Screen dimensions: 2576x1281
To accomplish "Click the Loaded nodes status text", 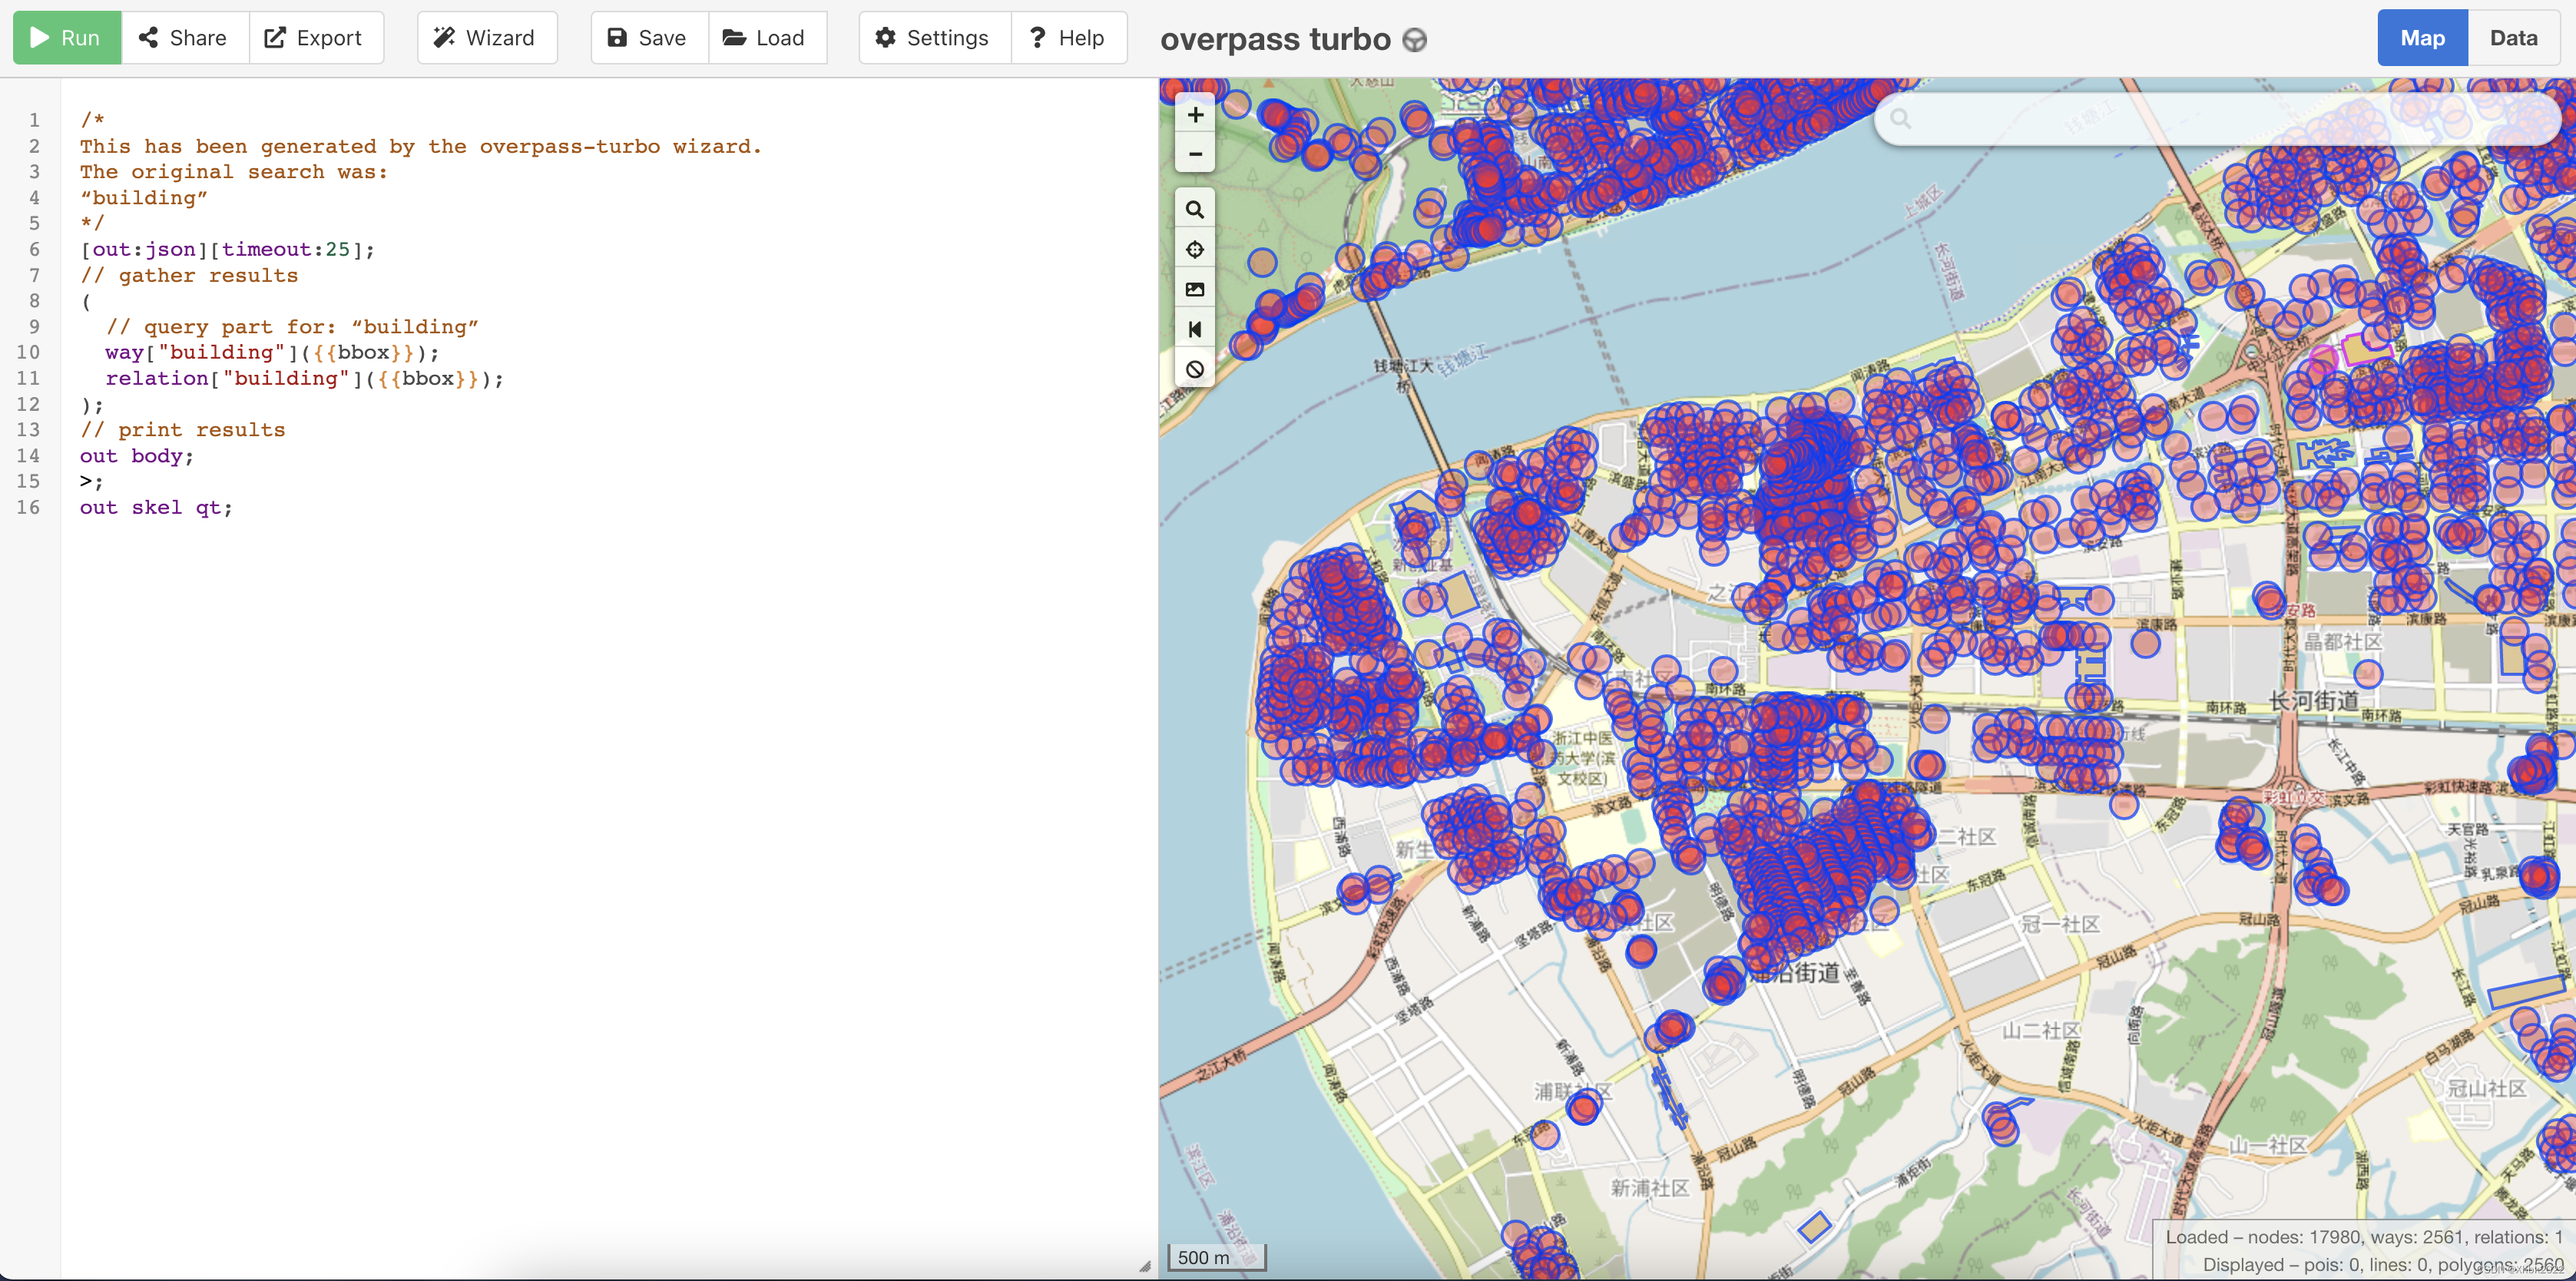I will tap(2364, 1237).
